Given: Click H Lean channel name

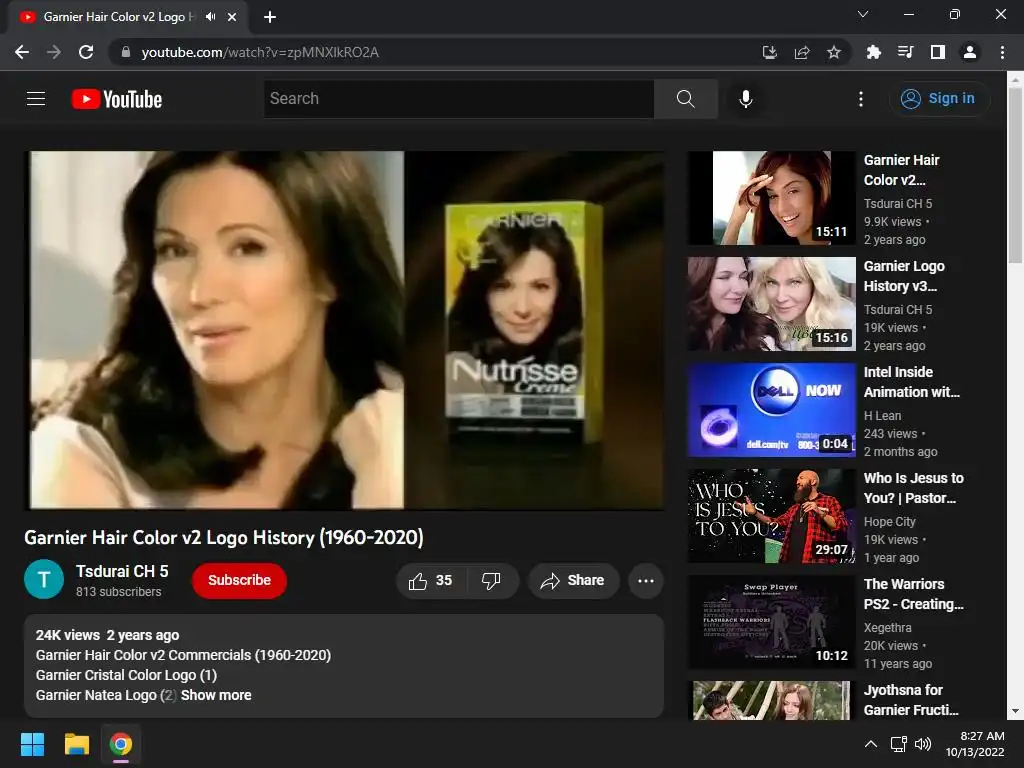Looking at the screenshot, I should coord(882,416).
